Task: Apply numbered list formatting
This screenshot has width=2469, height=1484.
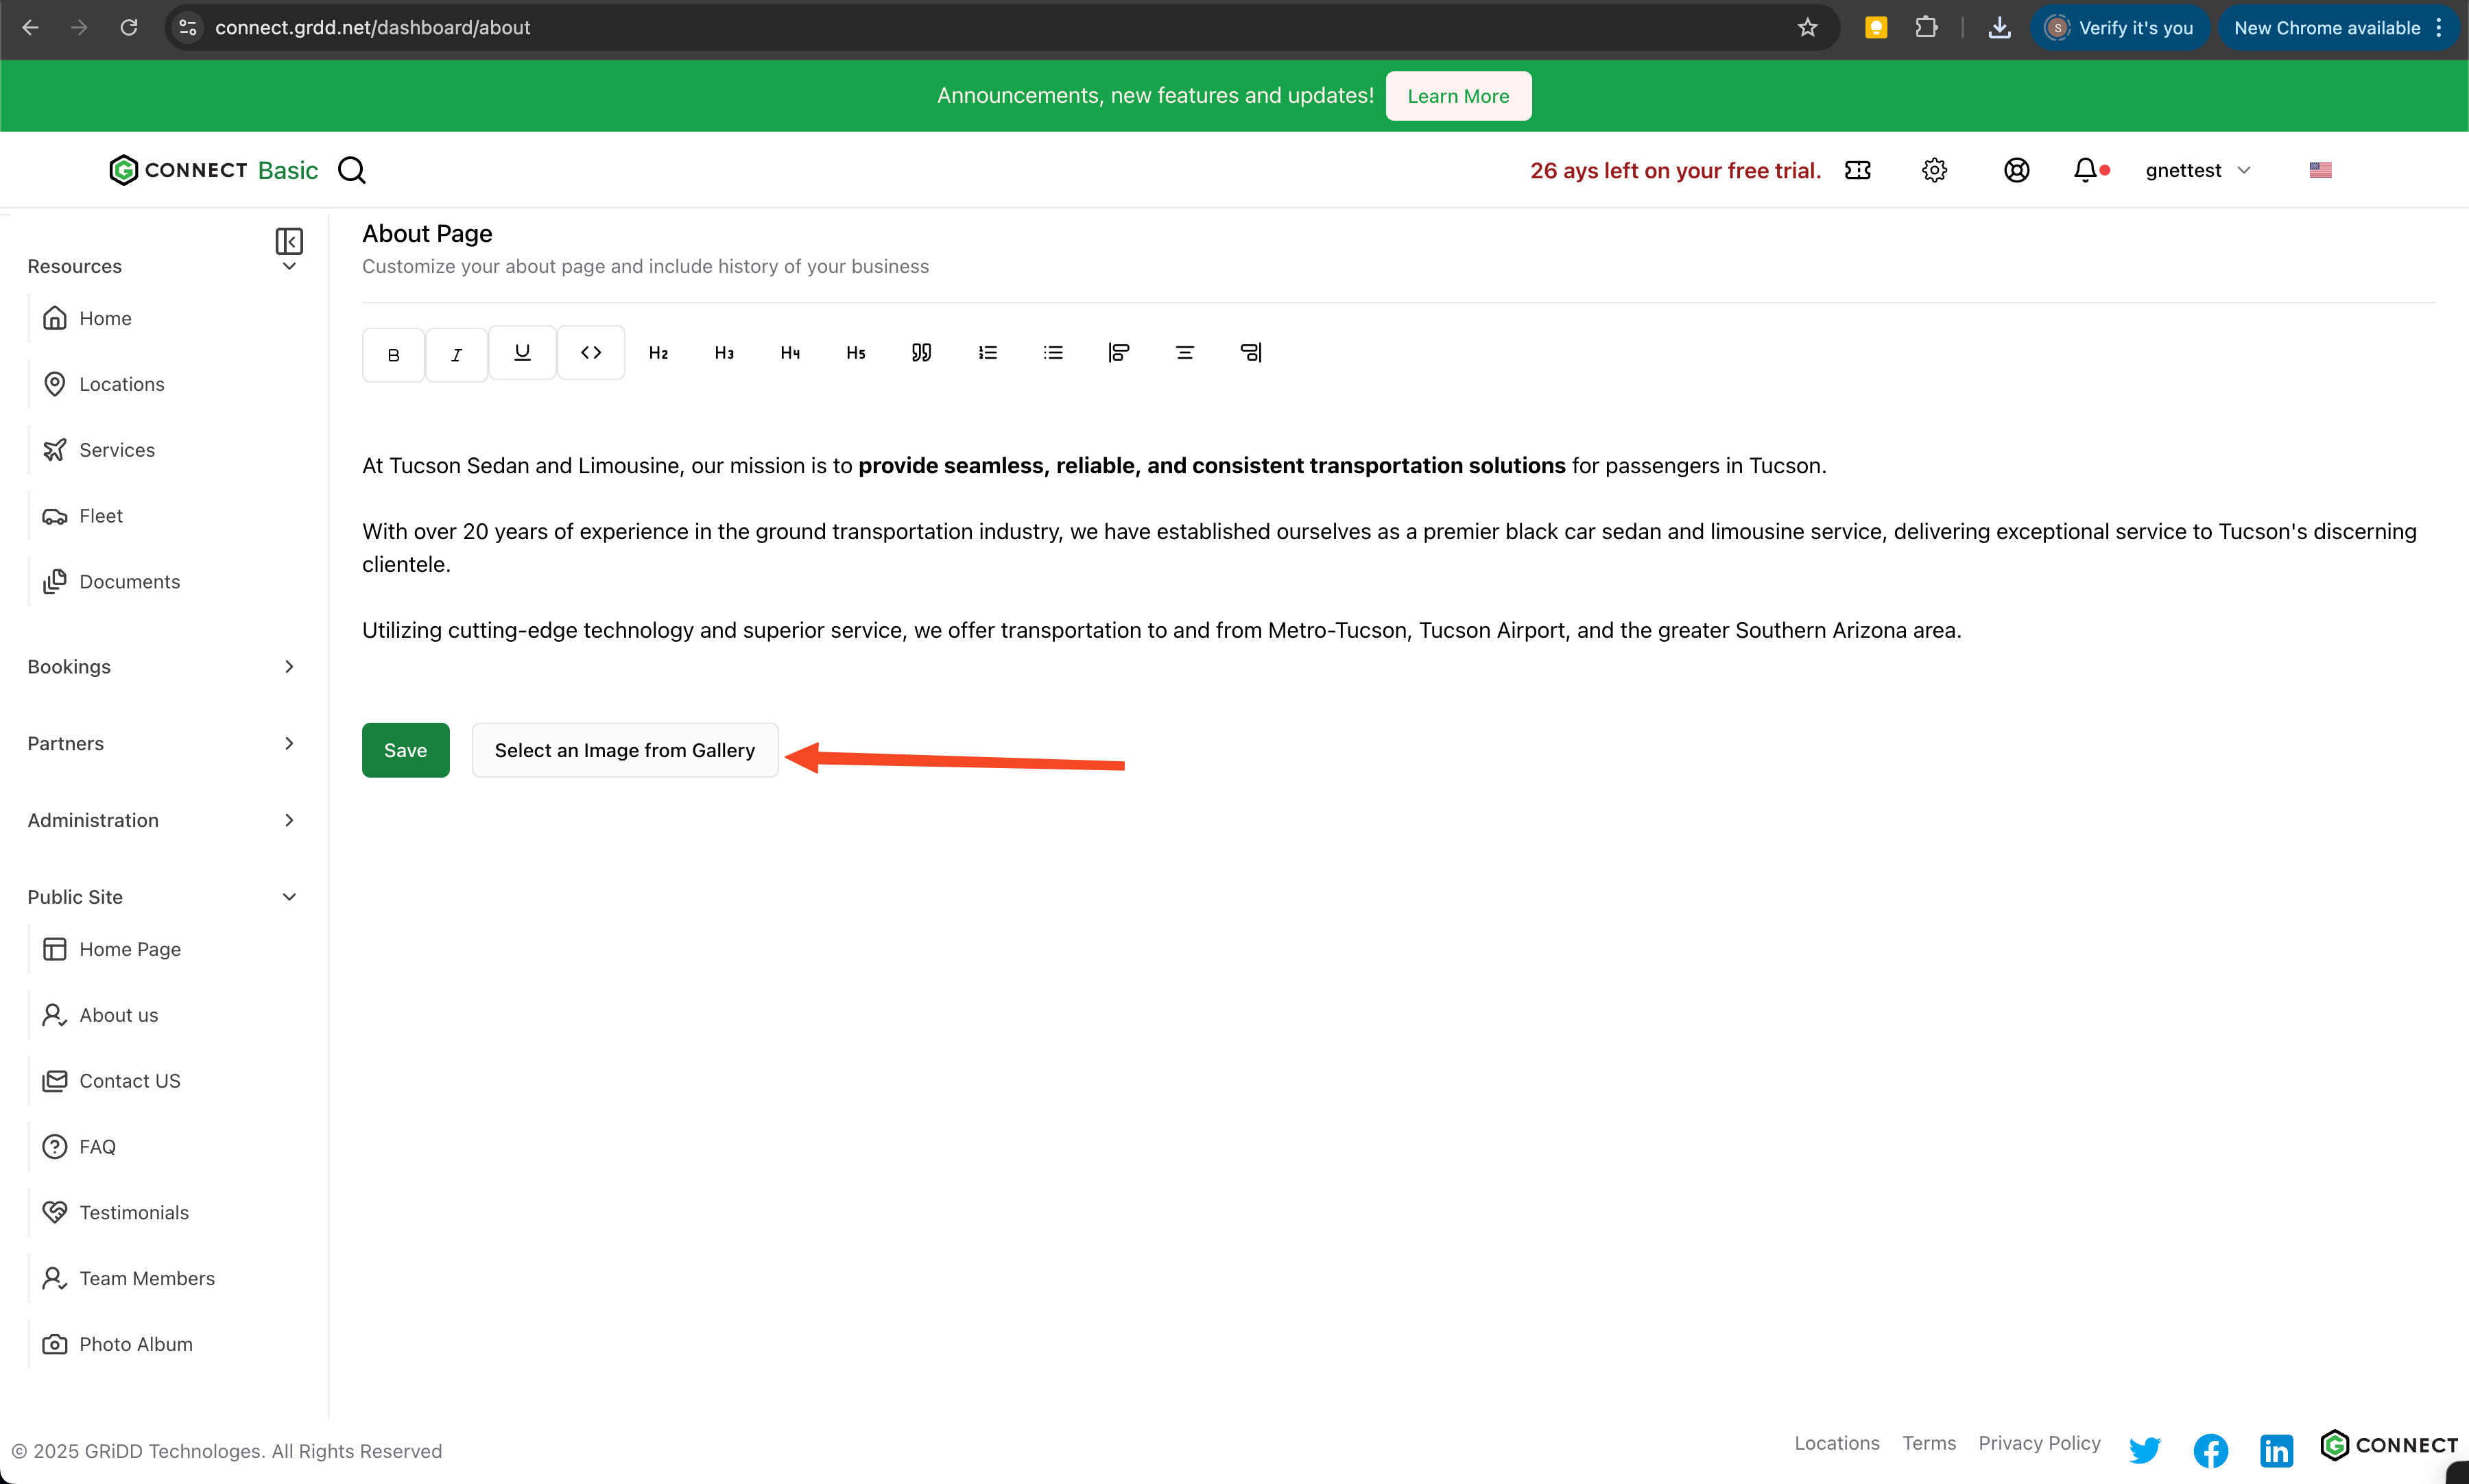Action: point(987,352)
